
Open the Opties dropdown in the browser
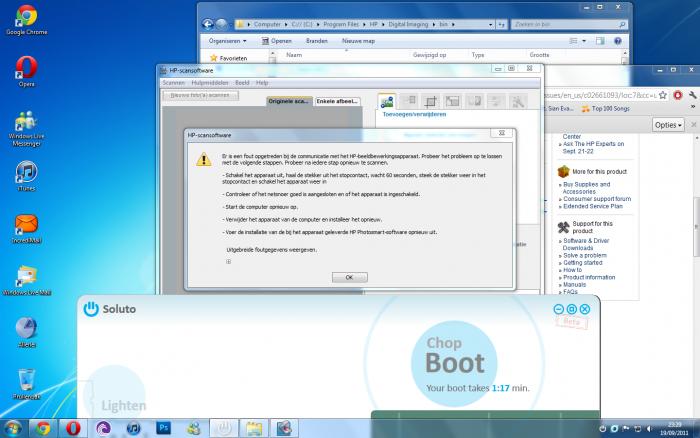point(668,125)
